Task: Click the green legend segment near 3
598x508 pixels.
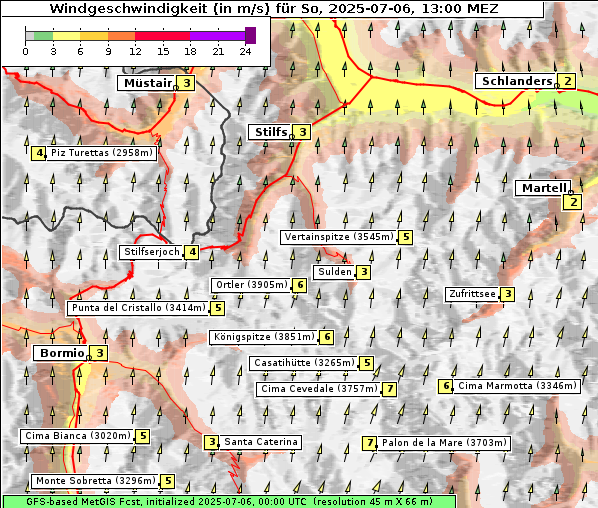Action: [43, 36]
